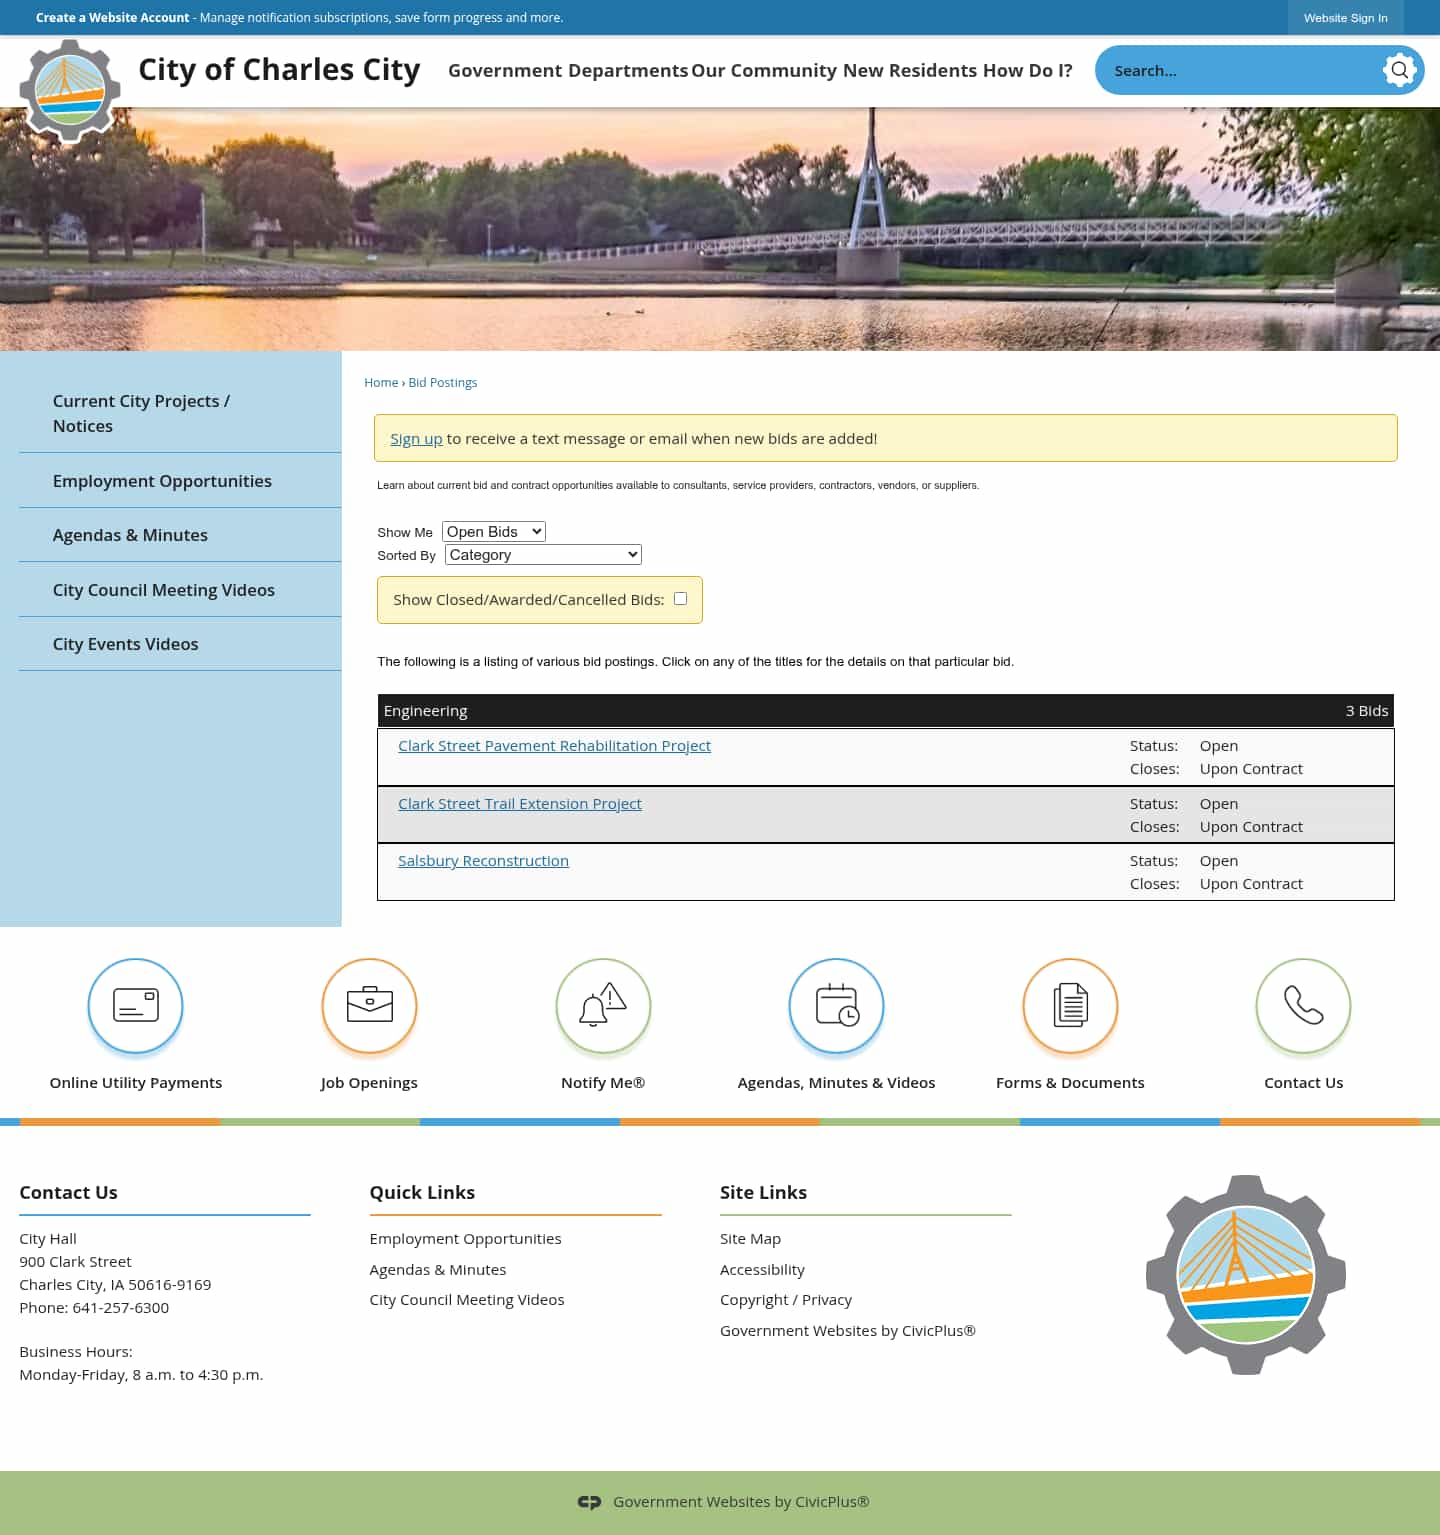
Task: Click the large gear logo in footer
Action: coord(1246,1275)
